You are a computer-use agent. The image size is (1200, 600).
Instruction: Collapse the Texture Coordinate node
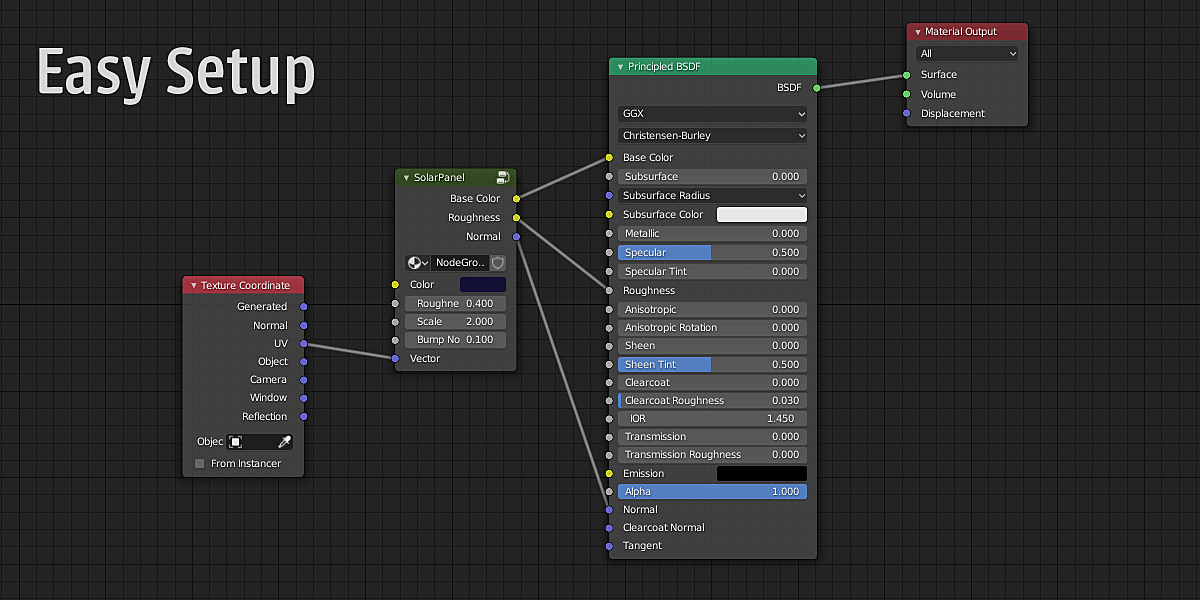coord(193,286)
